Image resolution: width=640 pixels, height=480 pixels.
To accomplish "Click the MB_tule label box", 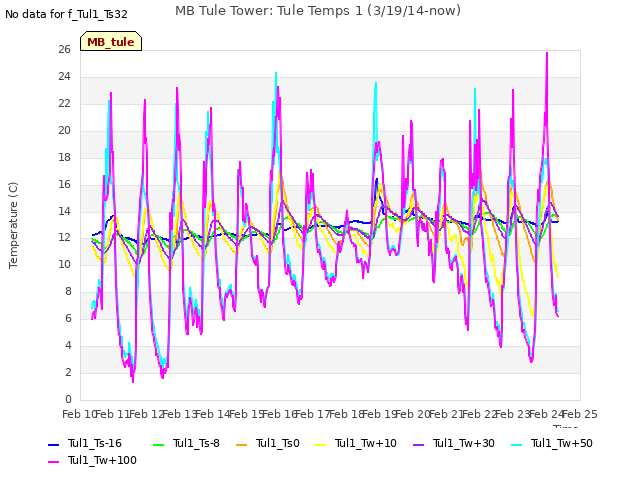I will 111,41.
